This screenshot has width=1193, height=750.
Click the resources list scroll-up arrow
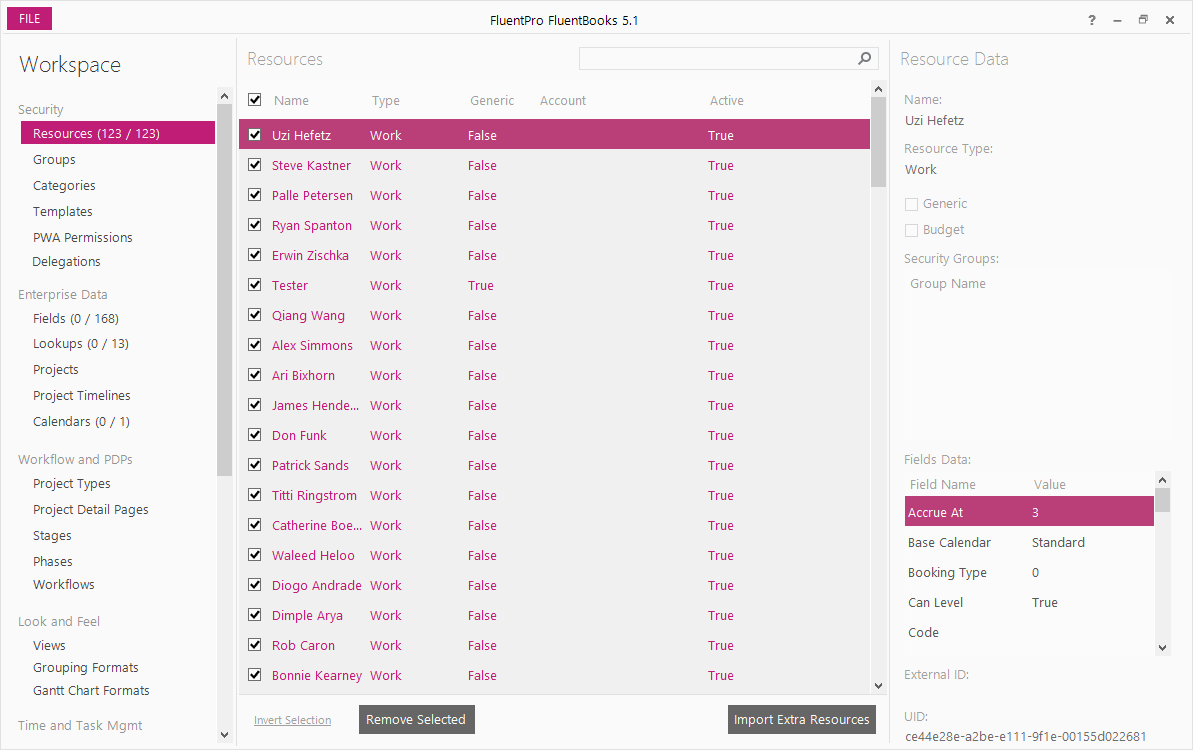878,89
